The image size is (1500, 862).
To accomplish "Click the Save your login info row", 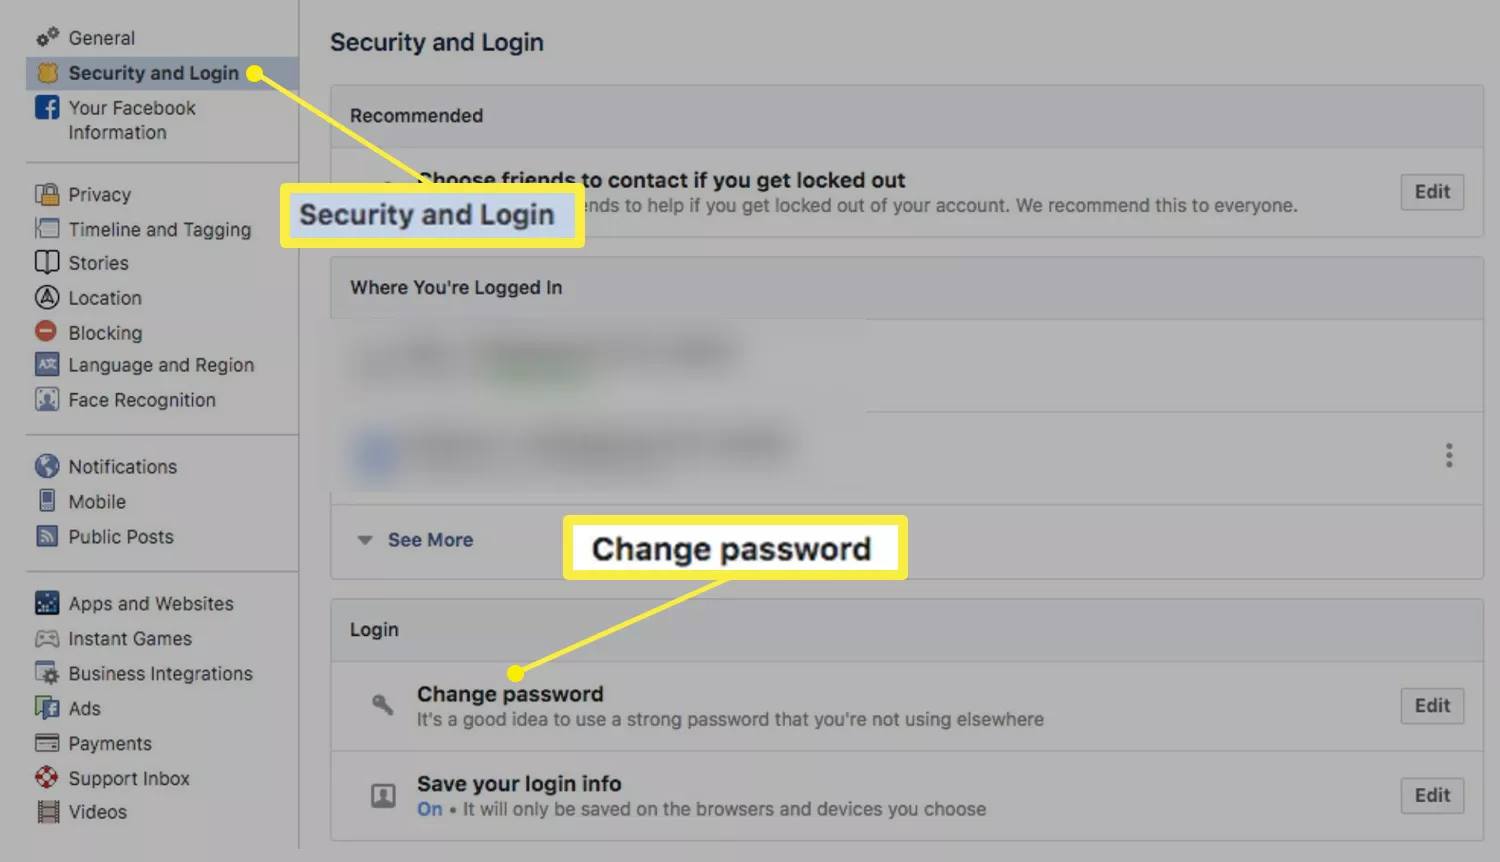I will click(700, 796).
